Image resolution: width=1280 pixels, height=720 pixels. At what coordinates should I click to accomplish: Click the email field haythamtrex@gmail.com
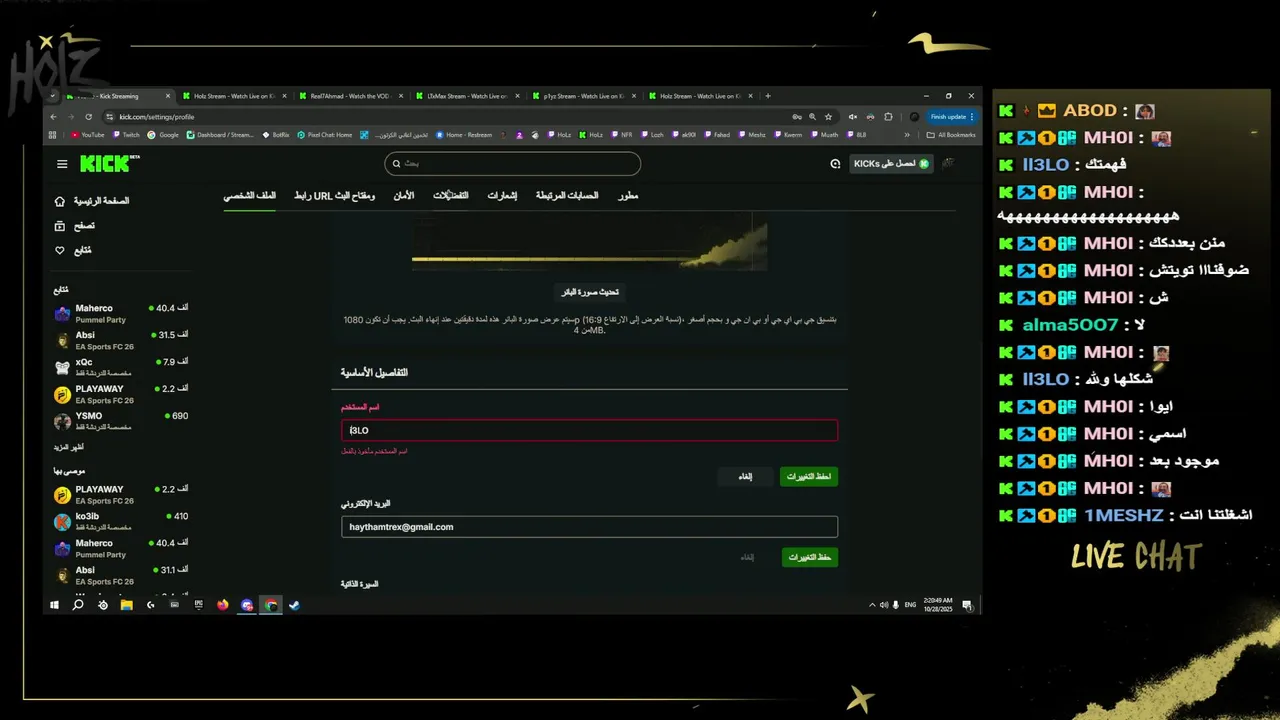click(589, 527)
